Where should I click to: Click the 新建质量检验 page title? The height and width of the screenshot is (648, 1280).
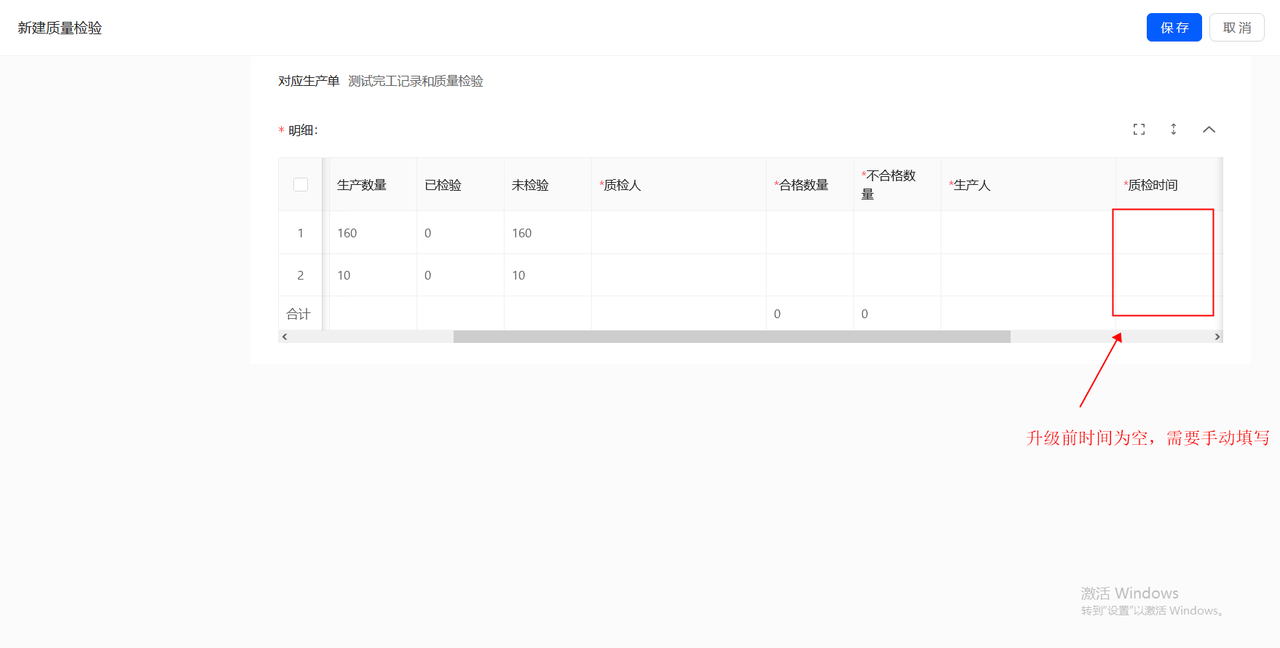pyautogui.click(x=60, y=28)
